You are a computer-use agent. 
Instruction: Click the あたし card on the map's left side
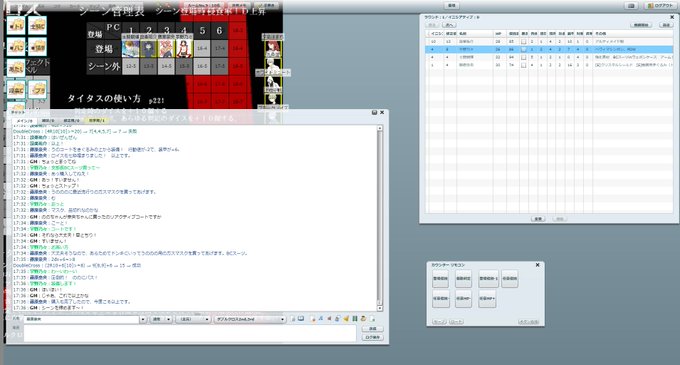(16, 68)
